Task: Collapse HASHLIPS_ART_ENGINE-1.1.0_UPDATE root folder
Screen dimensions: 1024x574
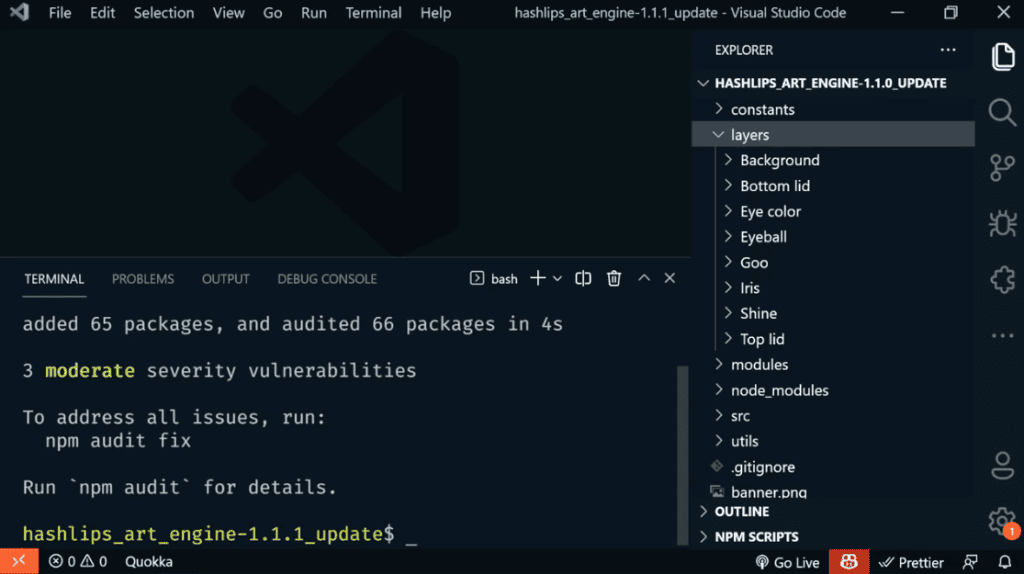Action: point(703,83)
